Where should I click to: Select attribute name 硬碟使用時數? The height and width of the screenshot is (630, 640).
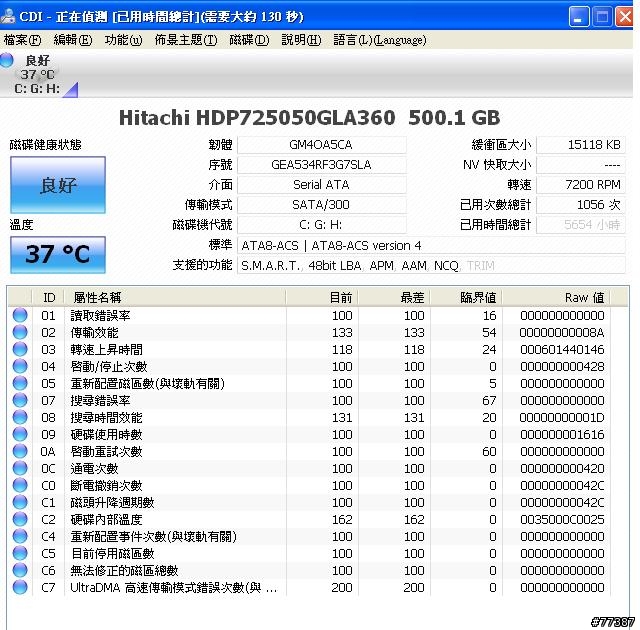[107, 435]
